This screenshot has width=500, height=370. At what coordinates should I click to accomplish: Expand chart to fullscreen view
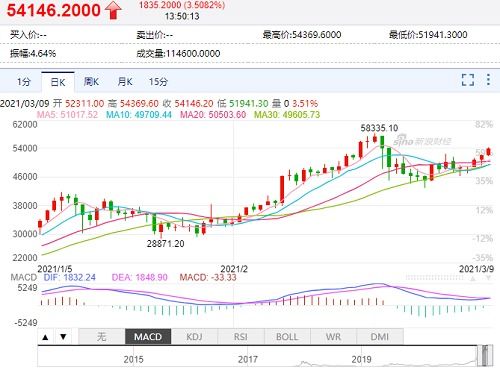point(468,80)
